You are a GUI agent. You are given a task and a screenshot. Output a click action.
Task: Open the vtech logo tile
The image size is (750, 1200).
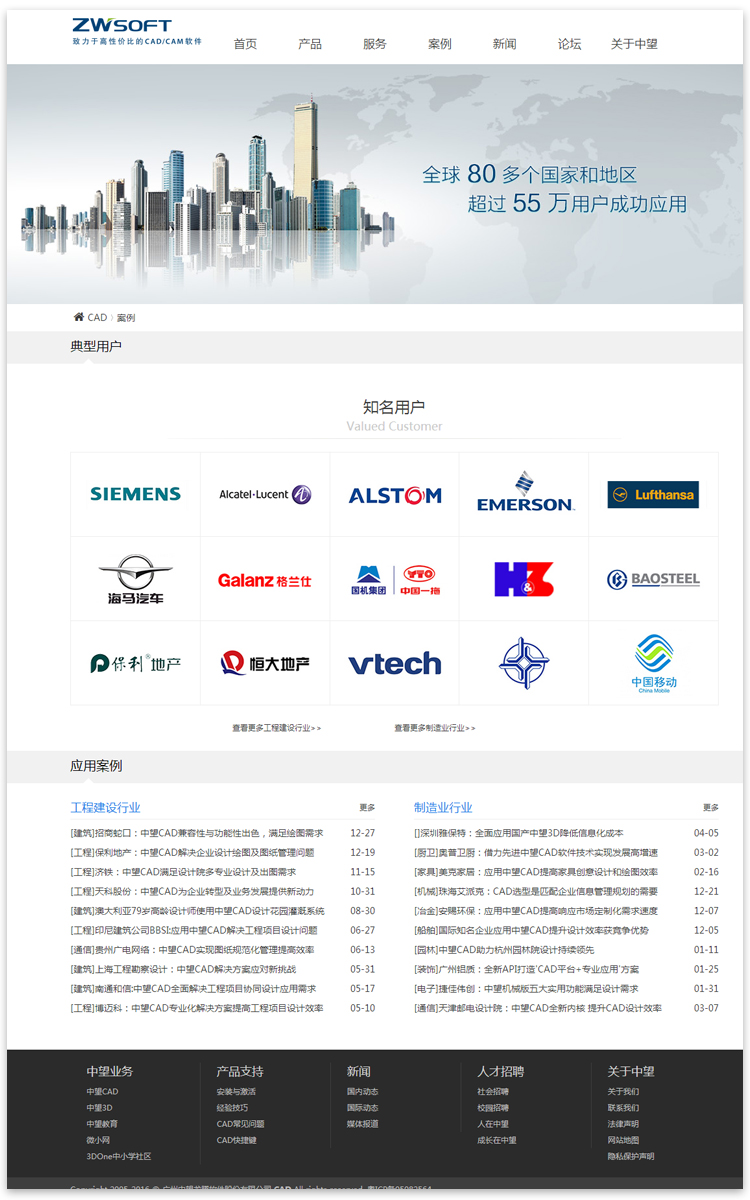coord(394,663)
